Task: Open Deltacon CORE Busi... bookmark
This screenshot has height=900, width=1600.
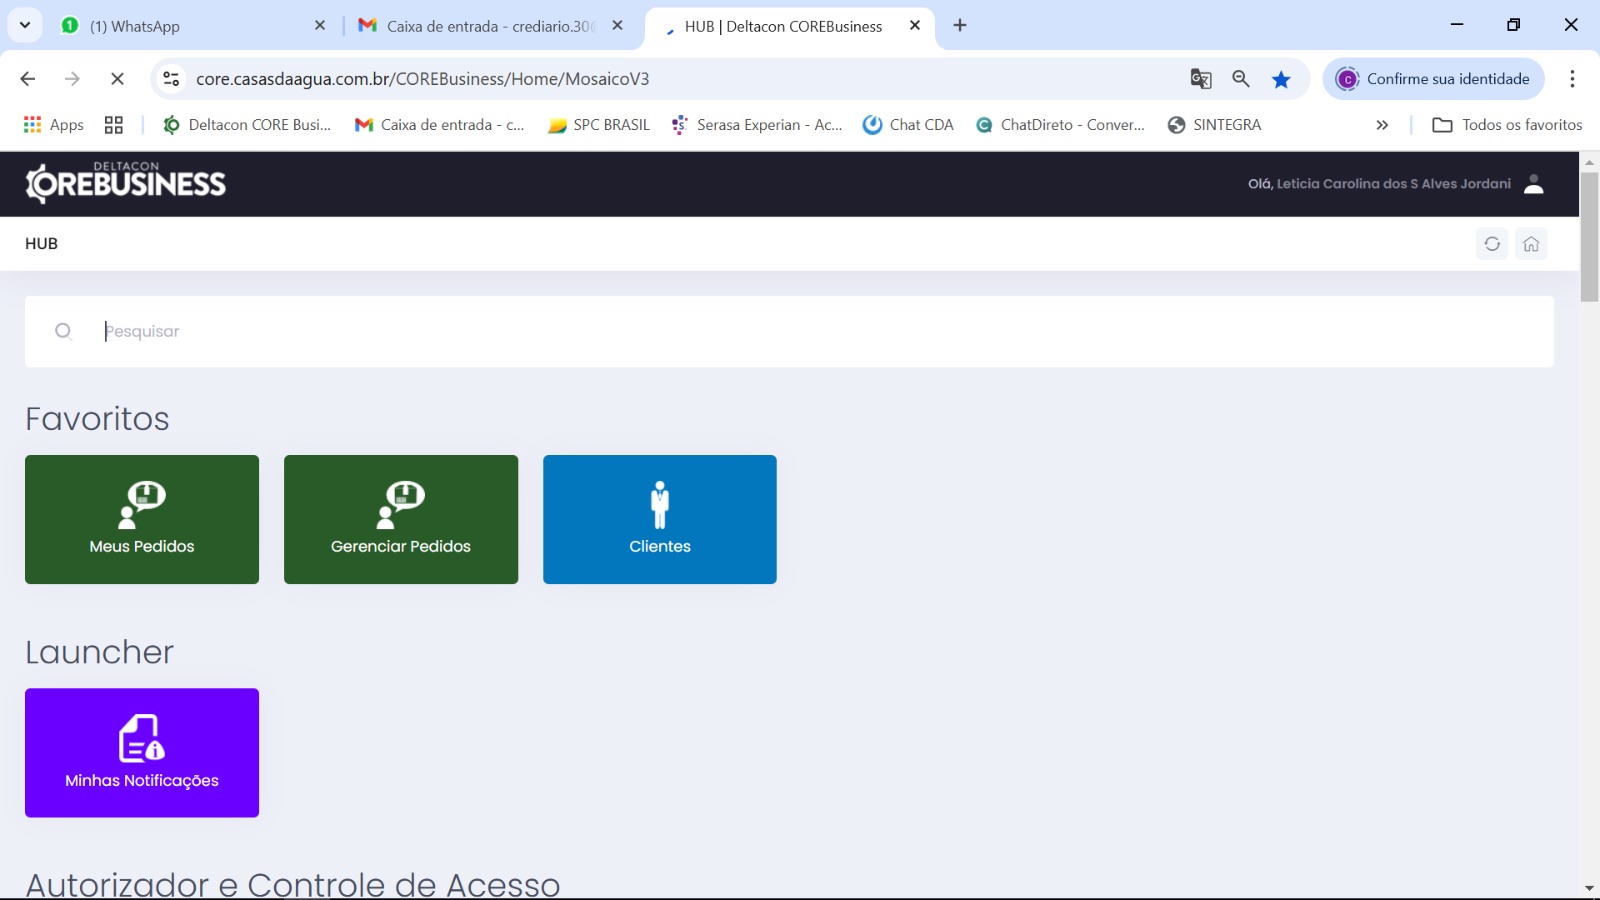Action: [247, 125]
